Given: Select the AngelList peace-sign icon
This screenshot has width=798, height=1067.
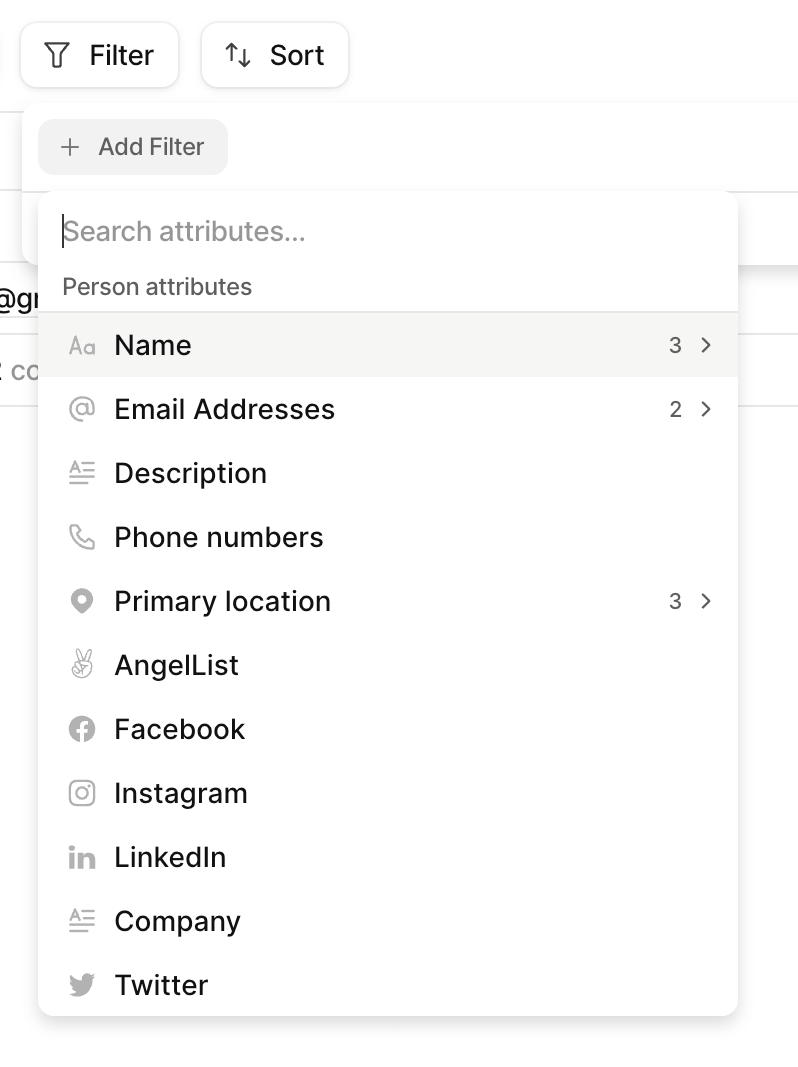Looking at the screenshot, I should [82, 665].
